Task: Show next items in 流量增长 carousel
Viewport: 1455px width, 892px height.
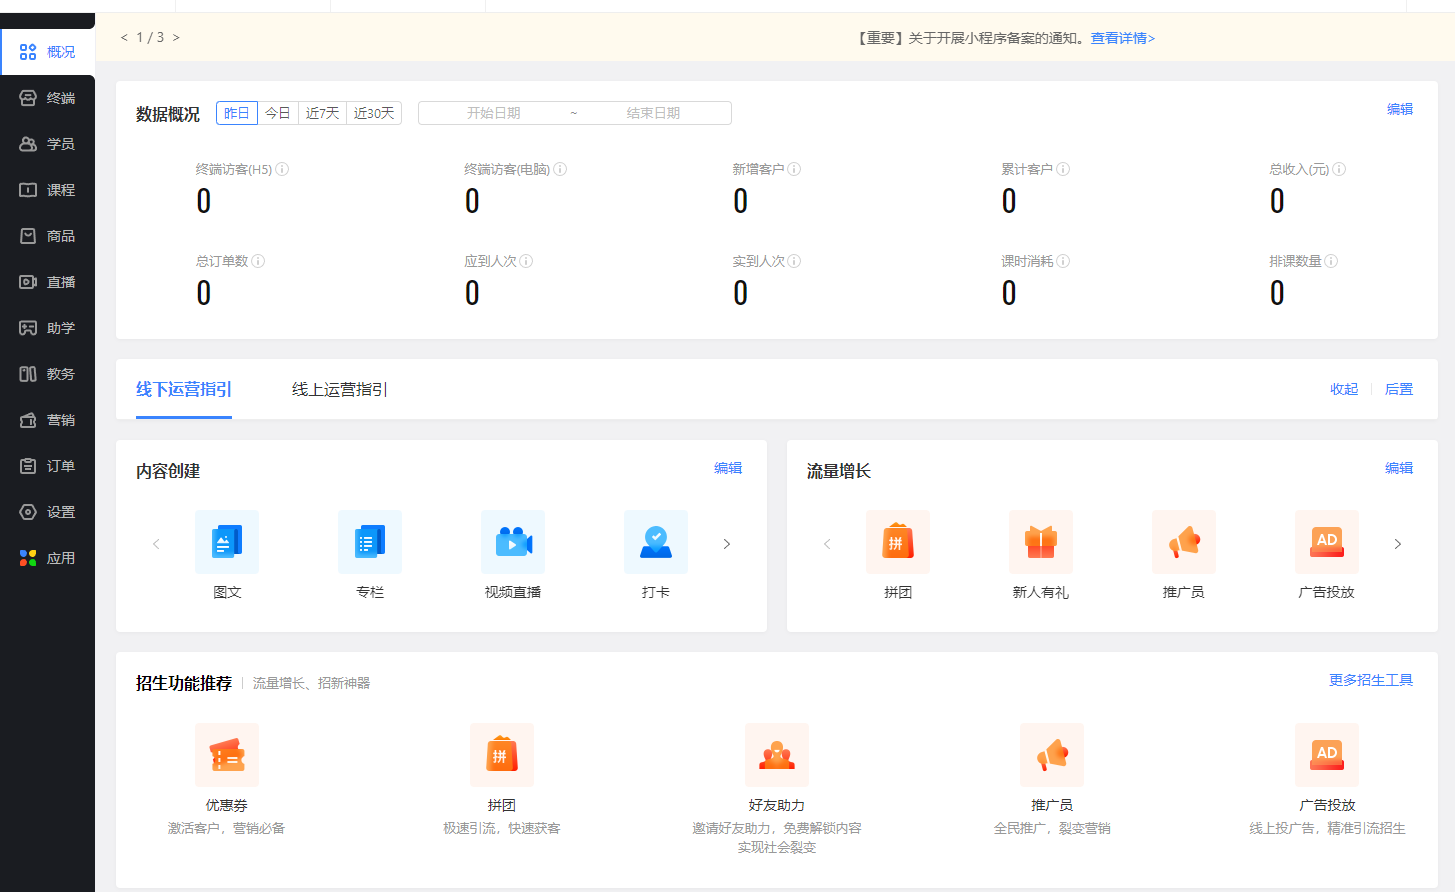Action: coord(1398,544)
